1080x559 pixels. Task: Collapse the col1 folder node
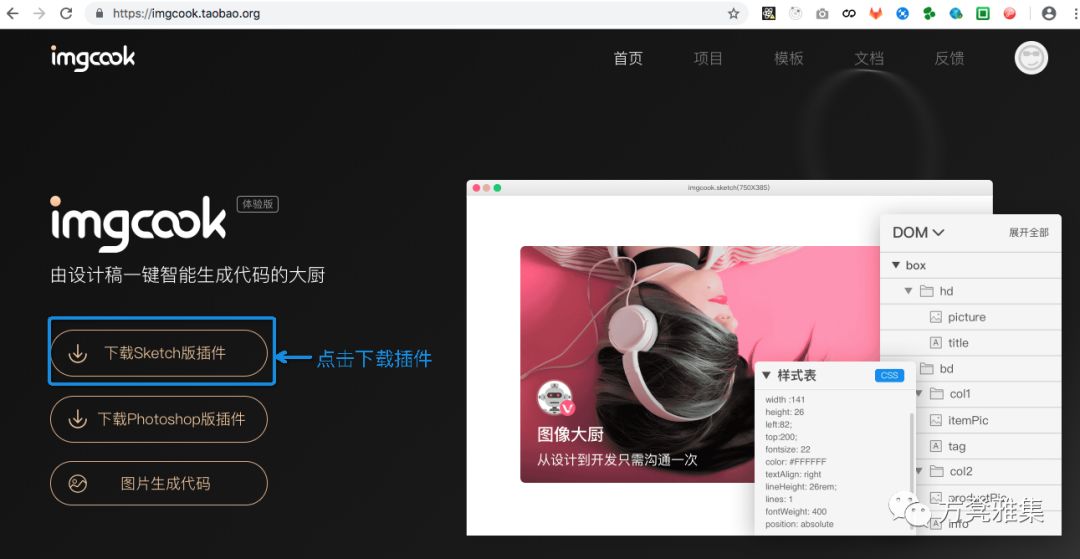(x=918, y=394)
